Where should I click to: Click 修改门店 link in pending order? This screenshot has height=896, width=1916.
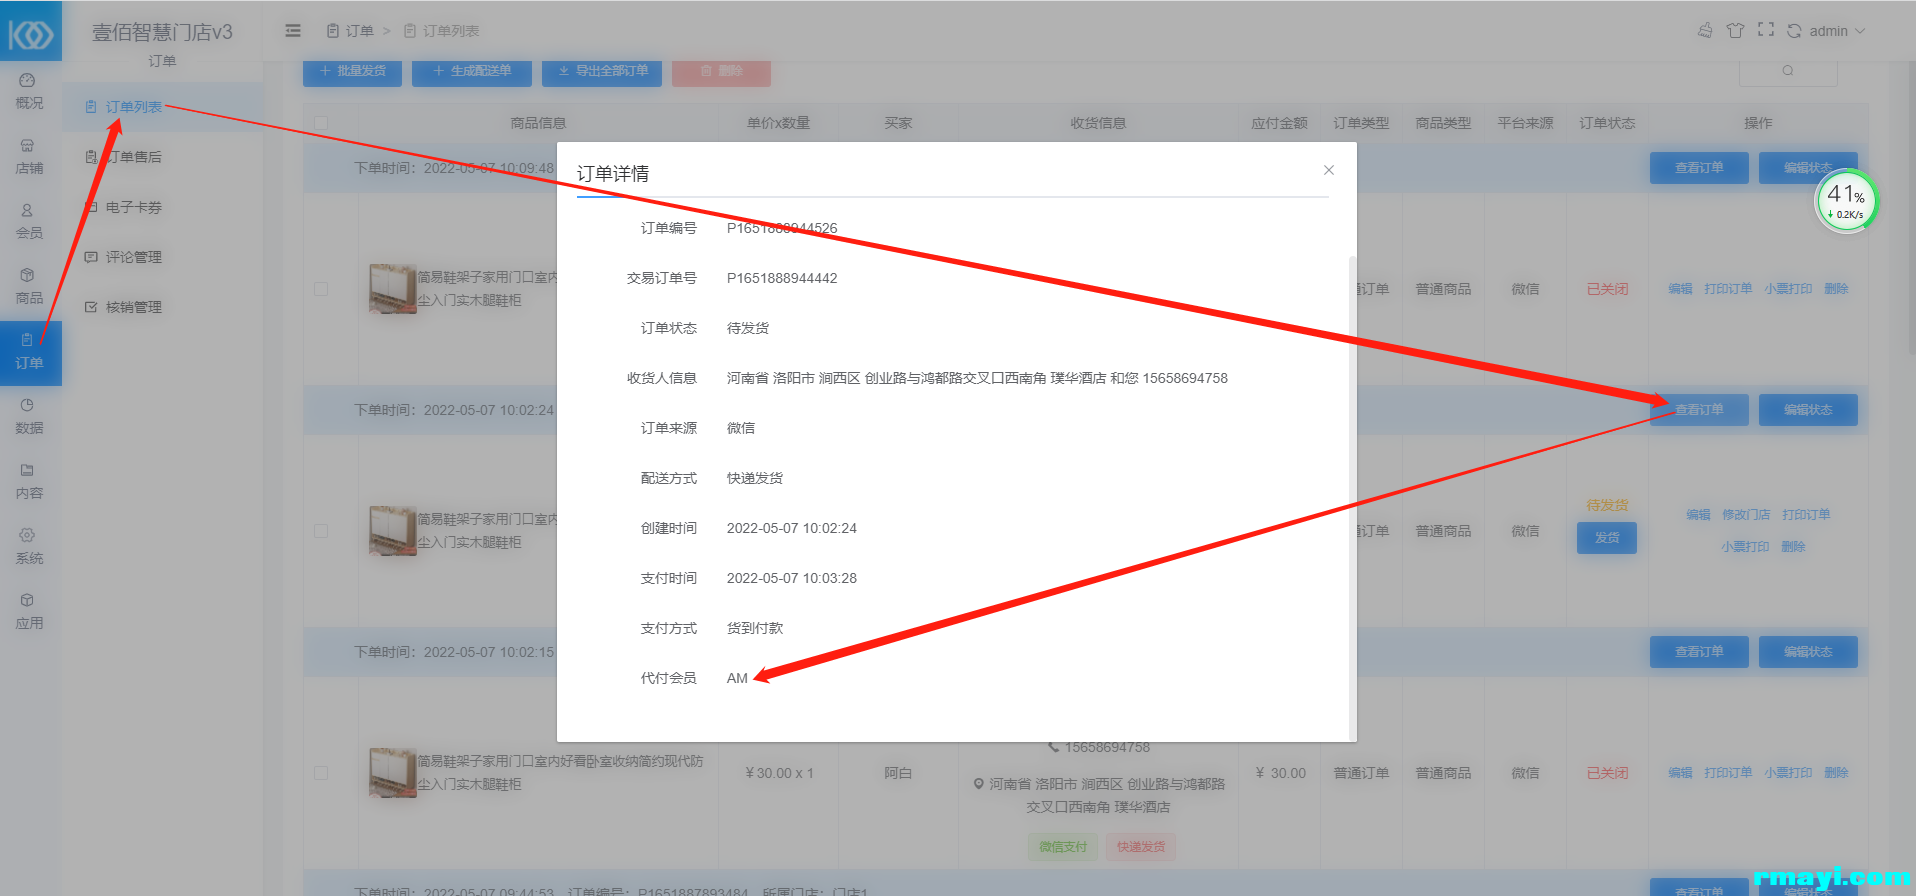pos(1746,515)
